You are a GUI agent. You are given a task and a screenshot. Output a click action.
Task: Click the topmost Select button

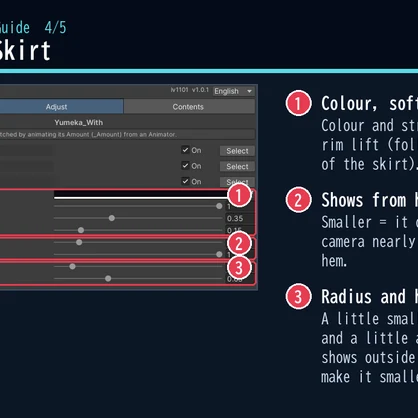(237, 151)
